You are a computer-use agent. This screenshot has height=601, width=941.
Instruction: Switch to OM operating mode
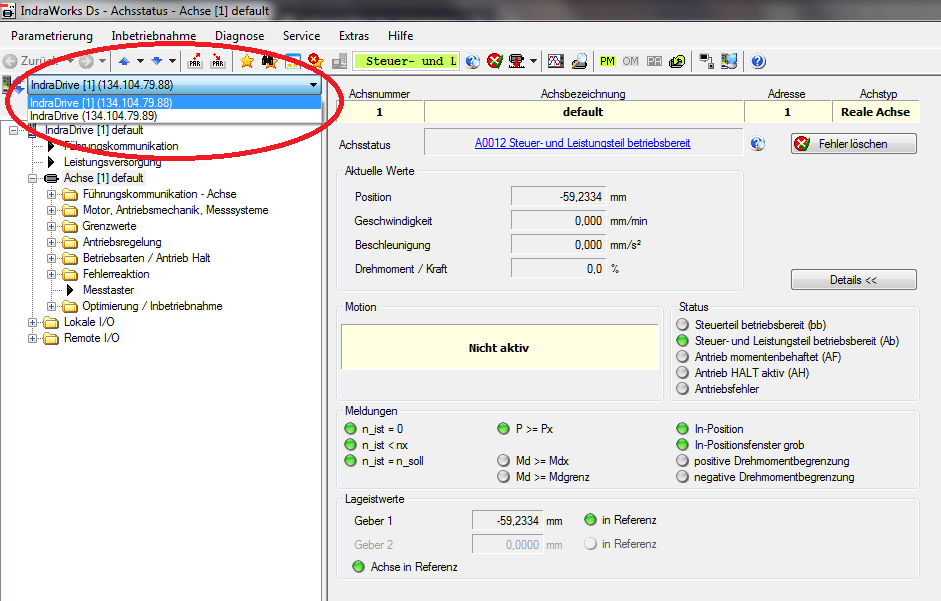[x=630, y=61]
